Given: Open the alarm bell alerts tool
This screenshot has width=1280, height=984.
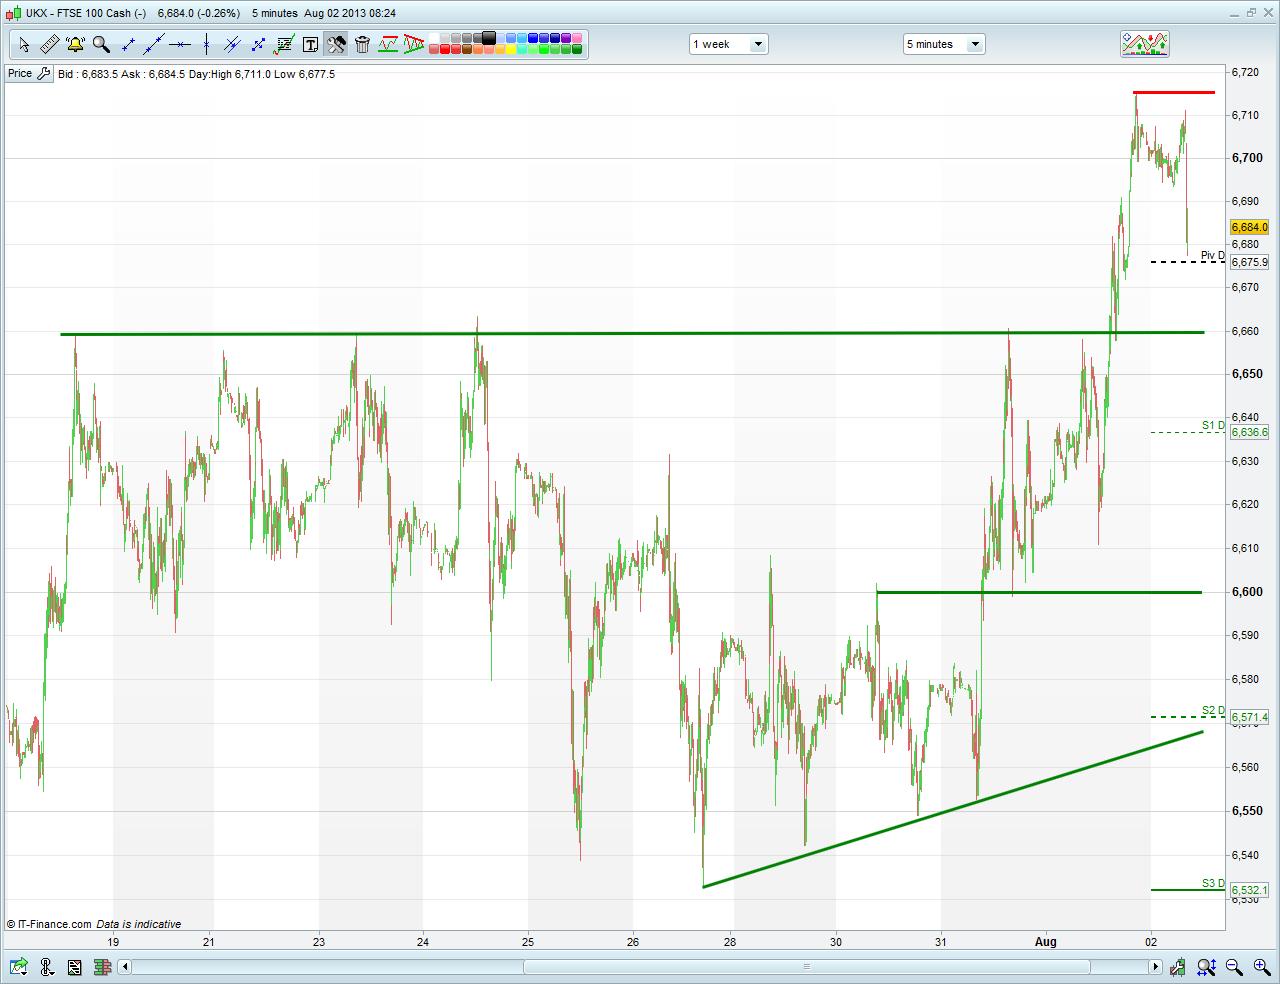Looking at the screenshot, I should [75, 44].
